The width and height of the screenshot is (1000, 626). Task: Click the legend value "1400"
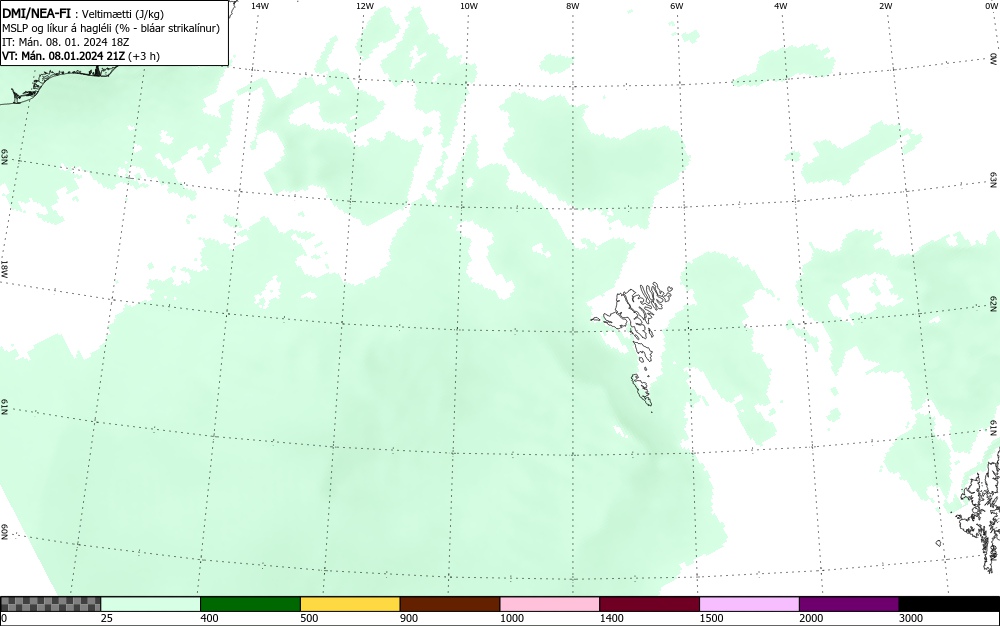(611, 618)
